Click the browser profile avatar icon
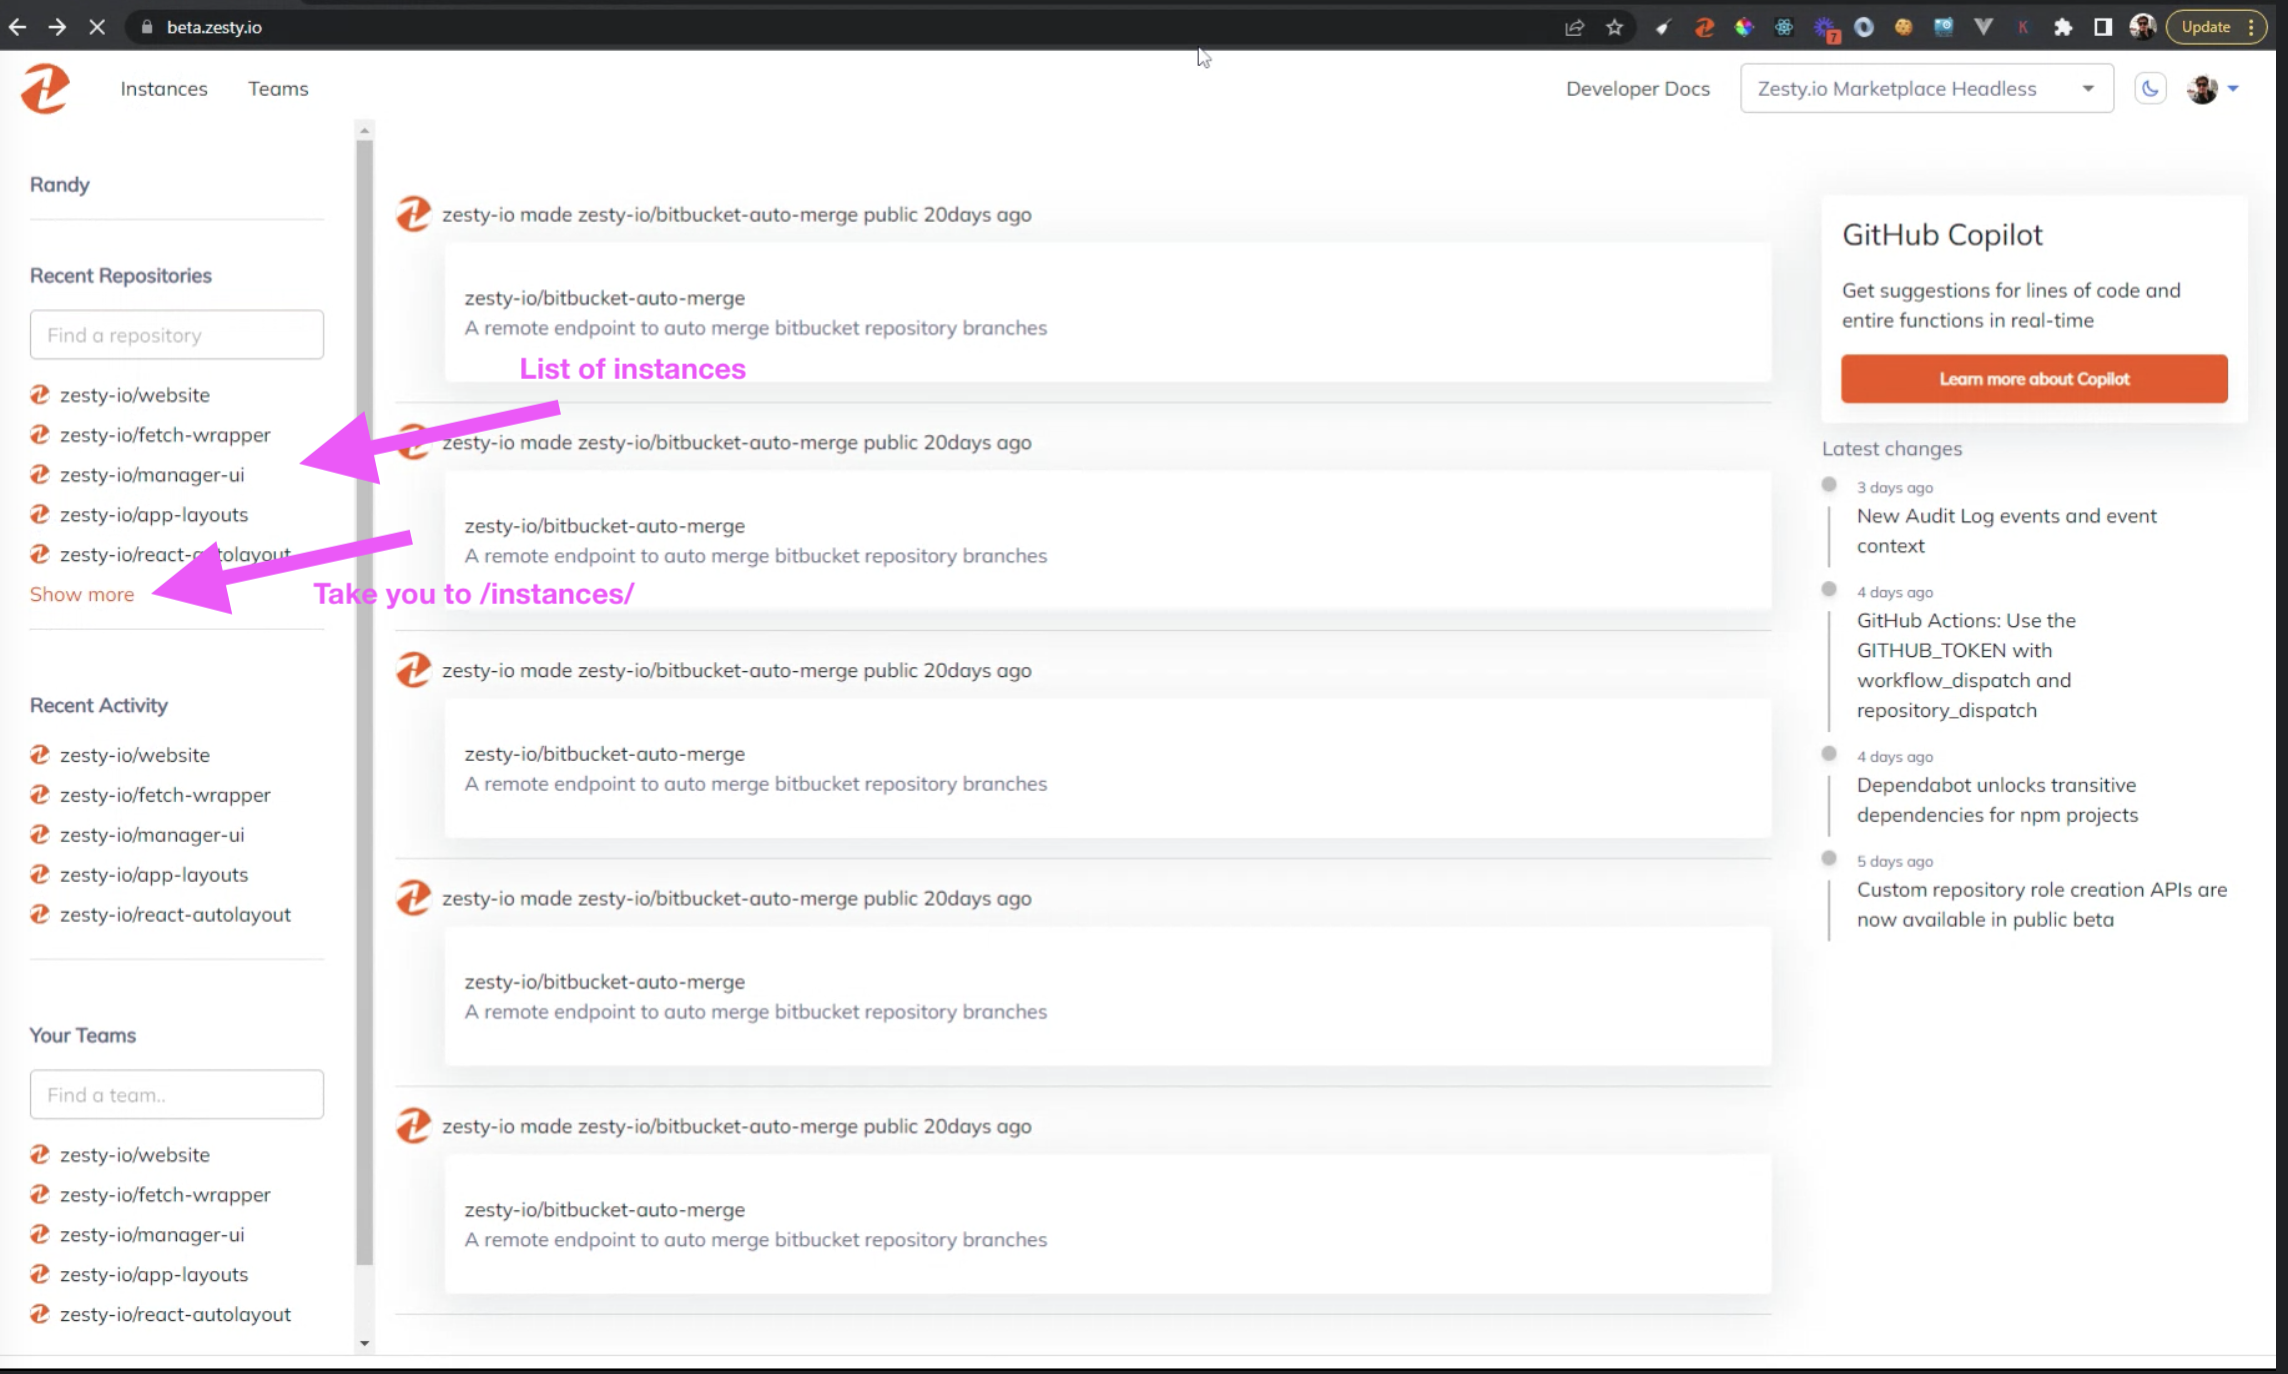This screenshot has width=2288, height=1374. click(2141, 27)
